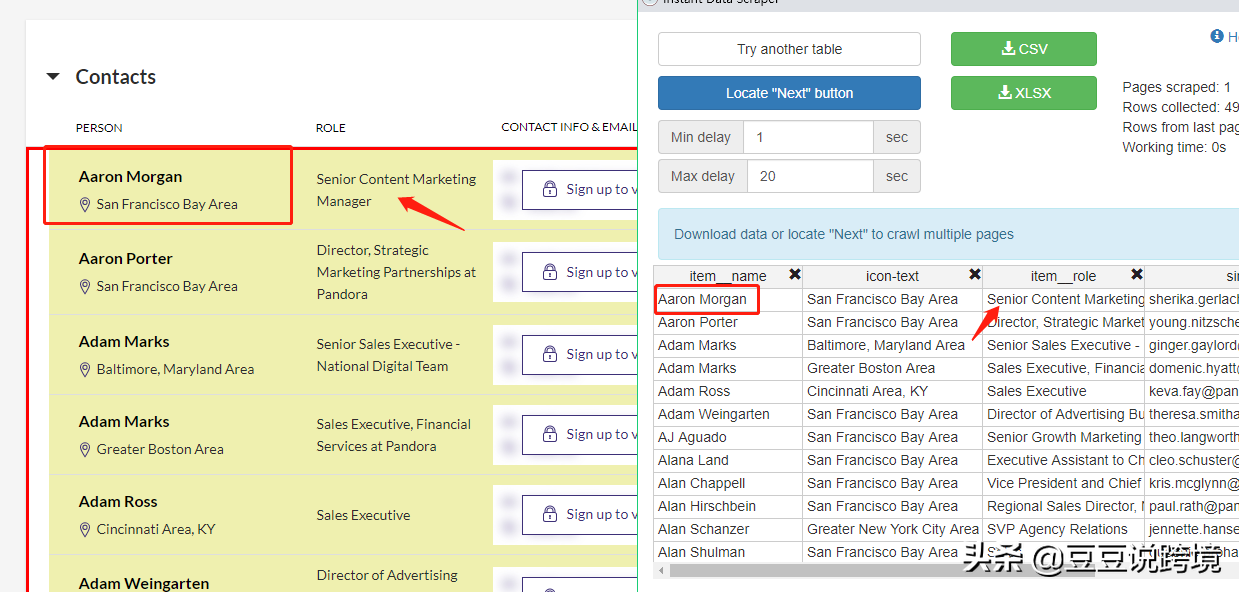Click the Strategic Marketing Partnerships at Pandora role

coord(396,272)
